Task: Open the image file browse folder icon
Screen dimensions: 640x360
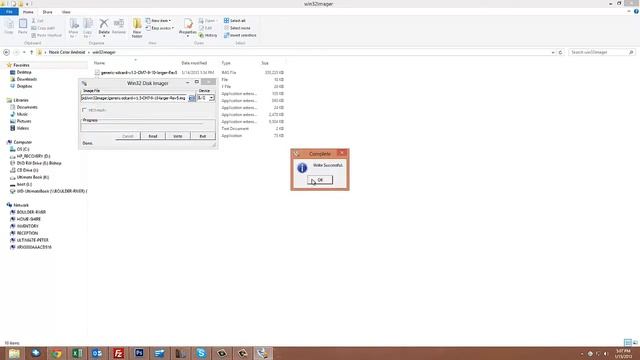Action: coord(192,98)
